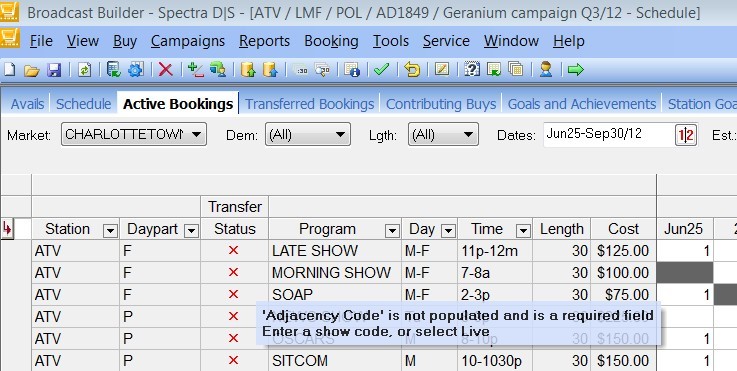The width and height of the screenshot is (737, 371).
Task: Click the :30 spot length icon
Action: [x=300, y=71]
